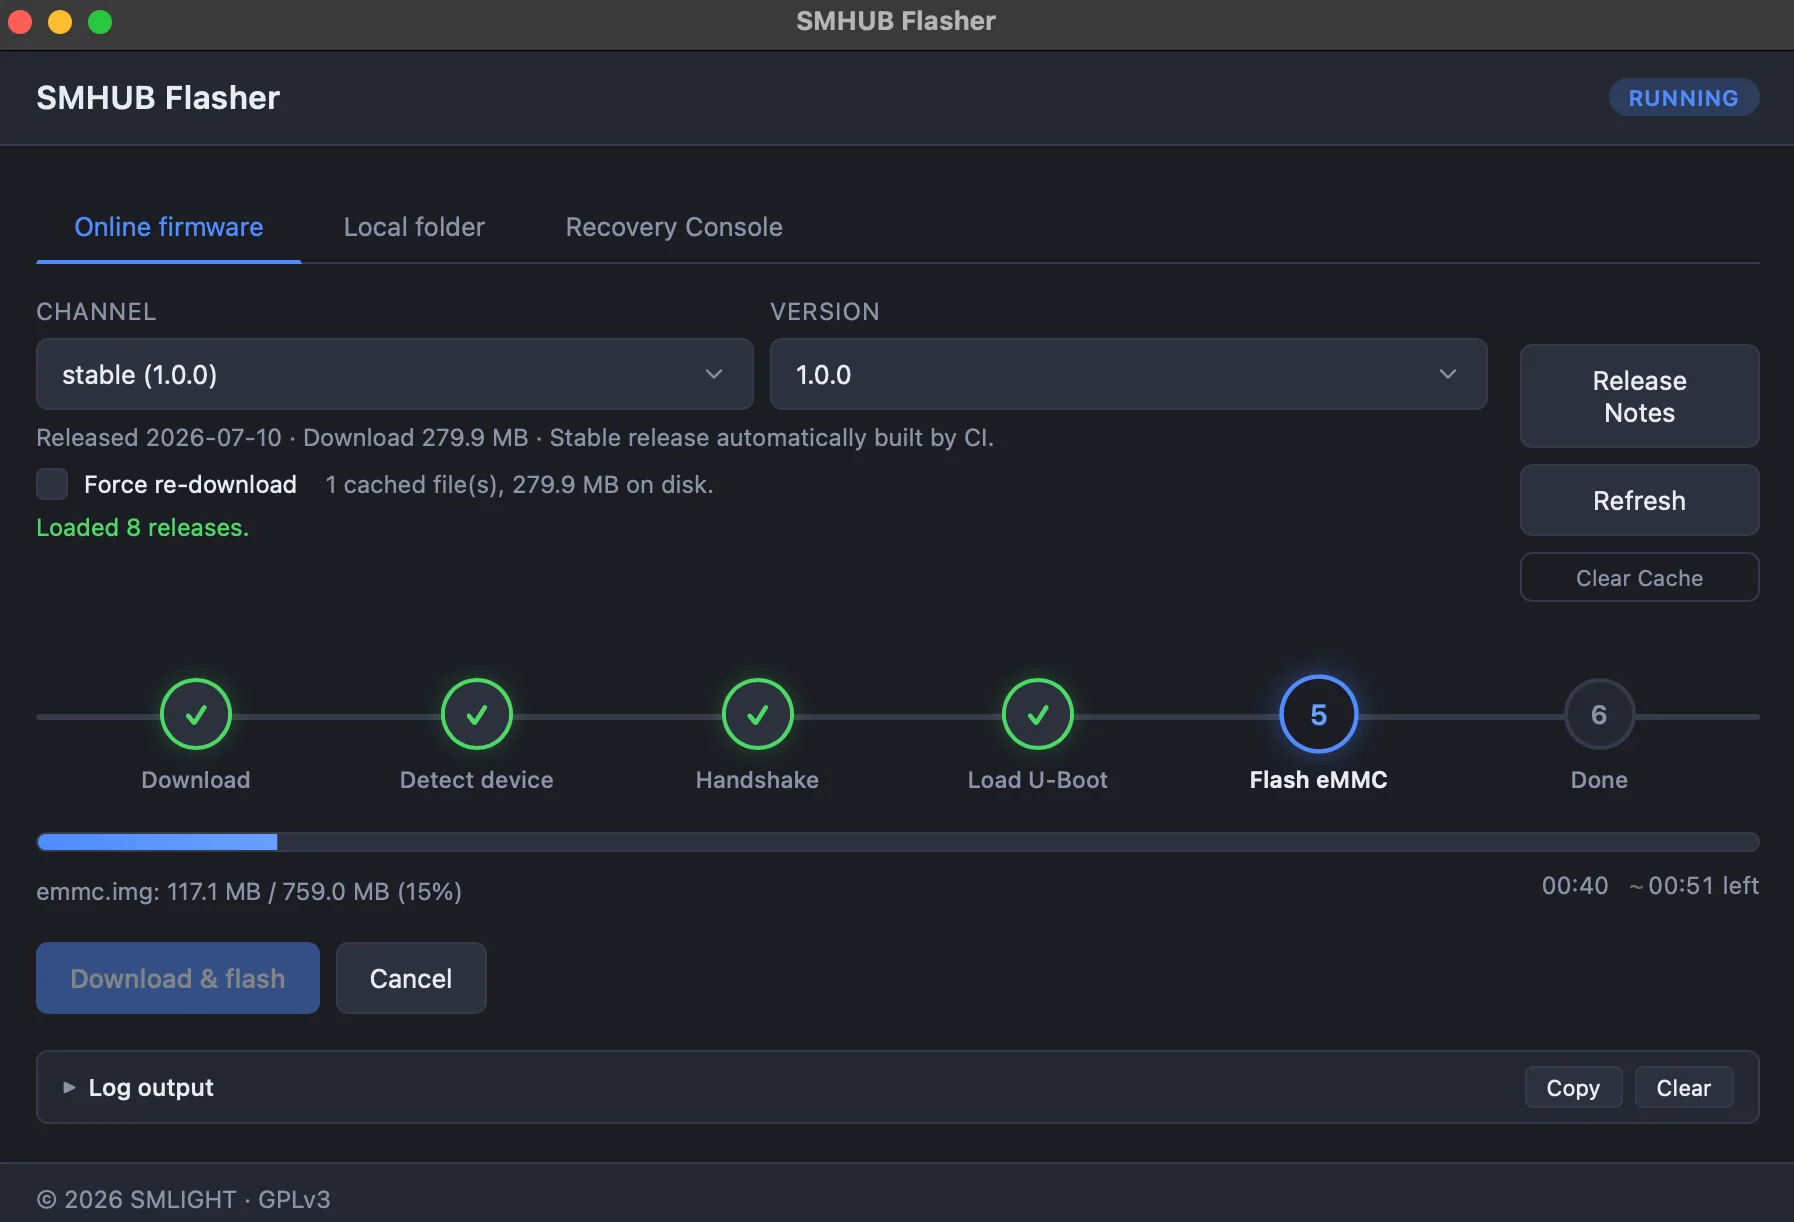The image size is (1794, 1222).
Task: Switch to the Recovery Console tab
Action: 674,227
